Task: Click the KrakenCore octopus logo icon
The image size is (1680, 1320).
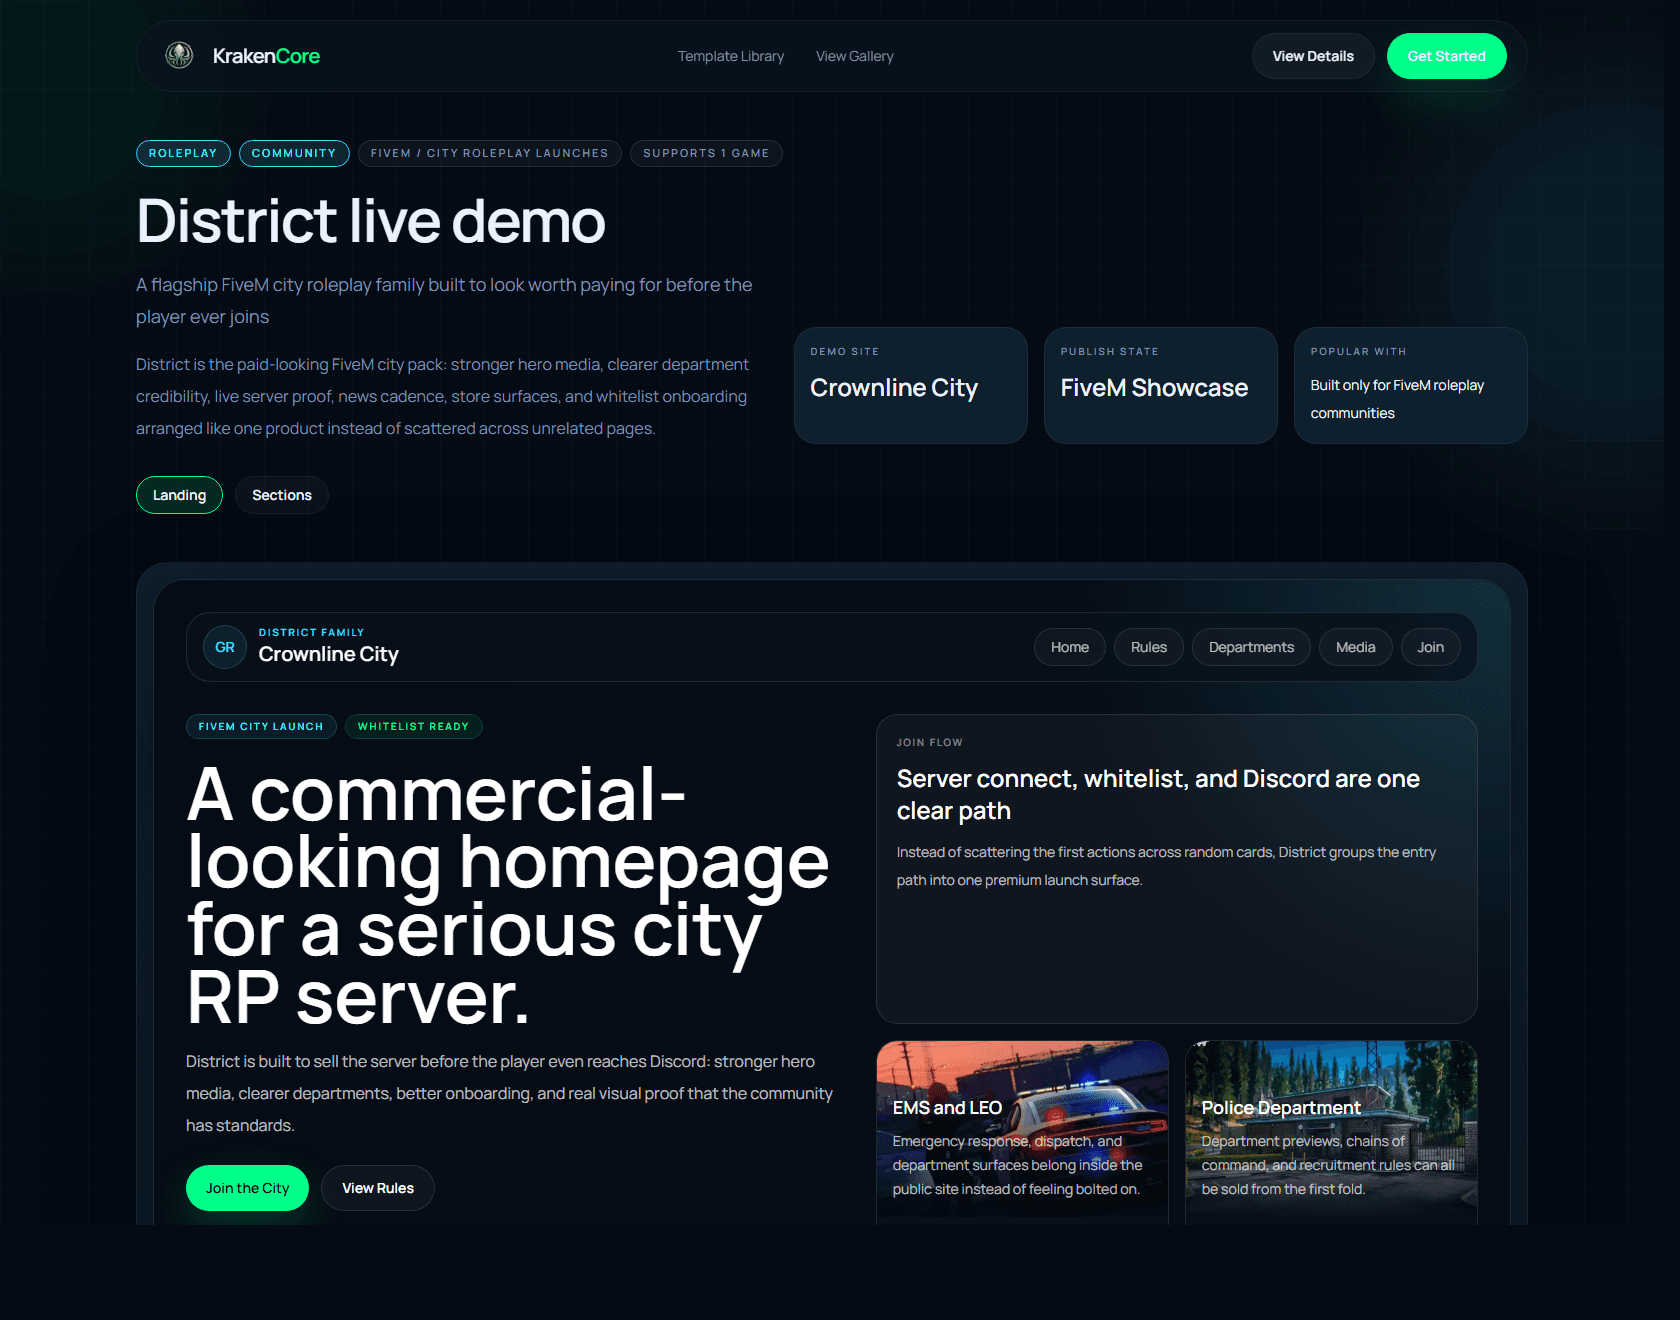Action: (x=179, y=56)
